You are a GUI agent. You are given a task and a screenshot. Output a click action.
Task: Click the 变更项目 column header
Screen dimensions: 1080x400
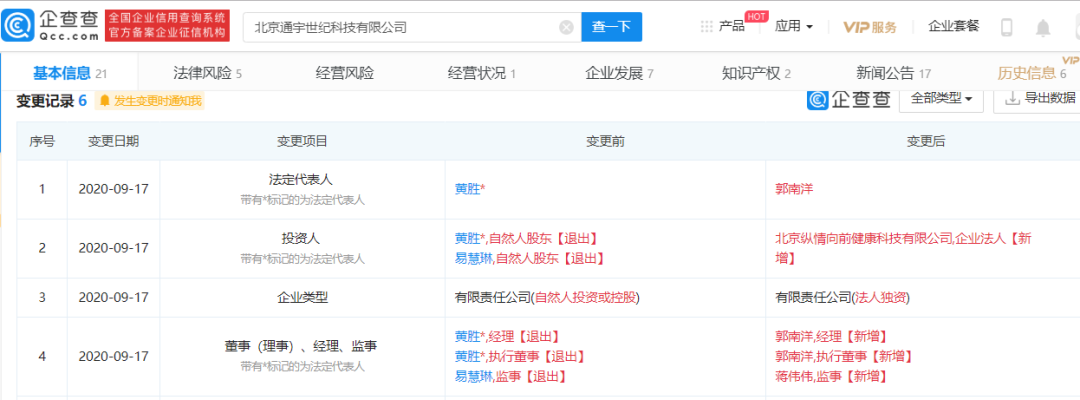(302, 141)
